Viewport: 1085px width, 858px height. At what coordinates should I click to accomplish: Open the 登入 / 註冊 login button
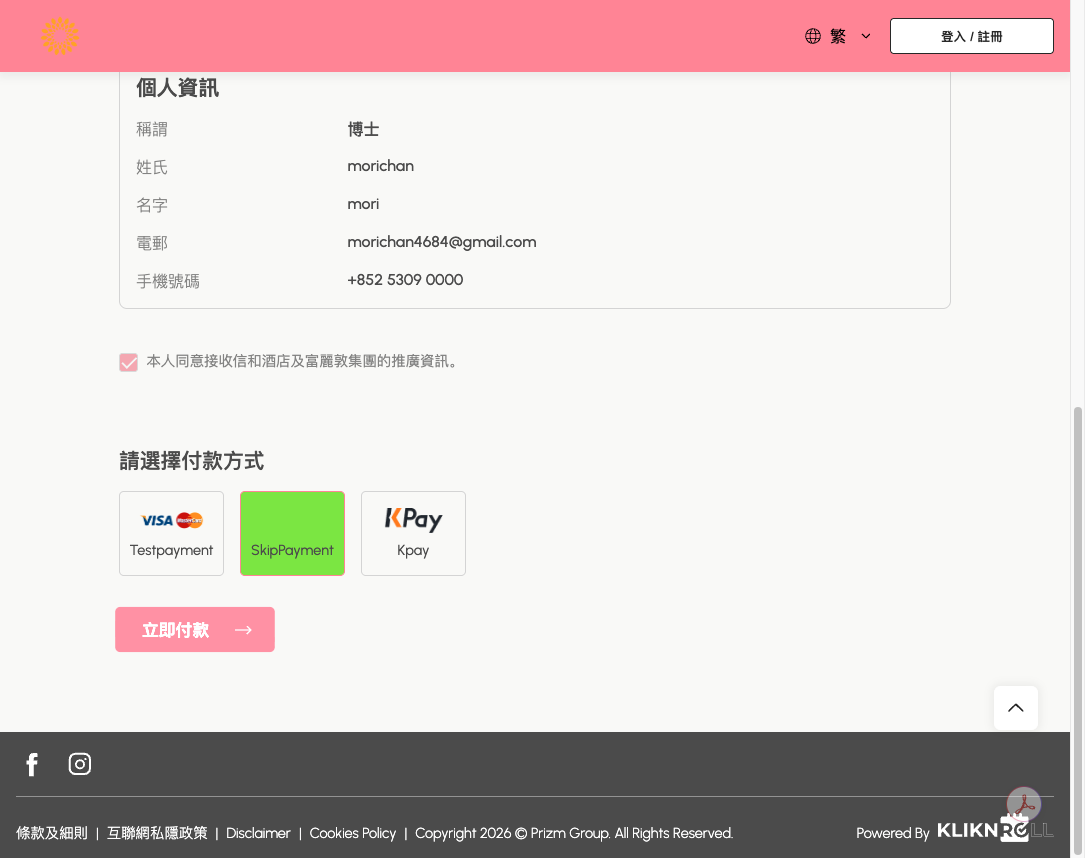click(972, 36)
